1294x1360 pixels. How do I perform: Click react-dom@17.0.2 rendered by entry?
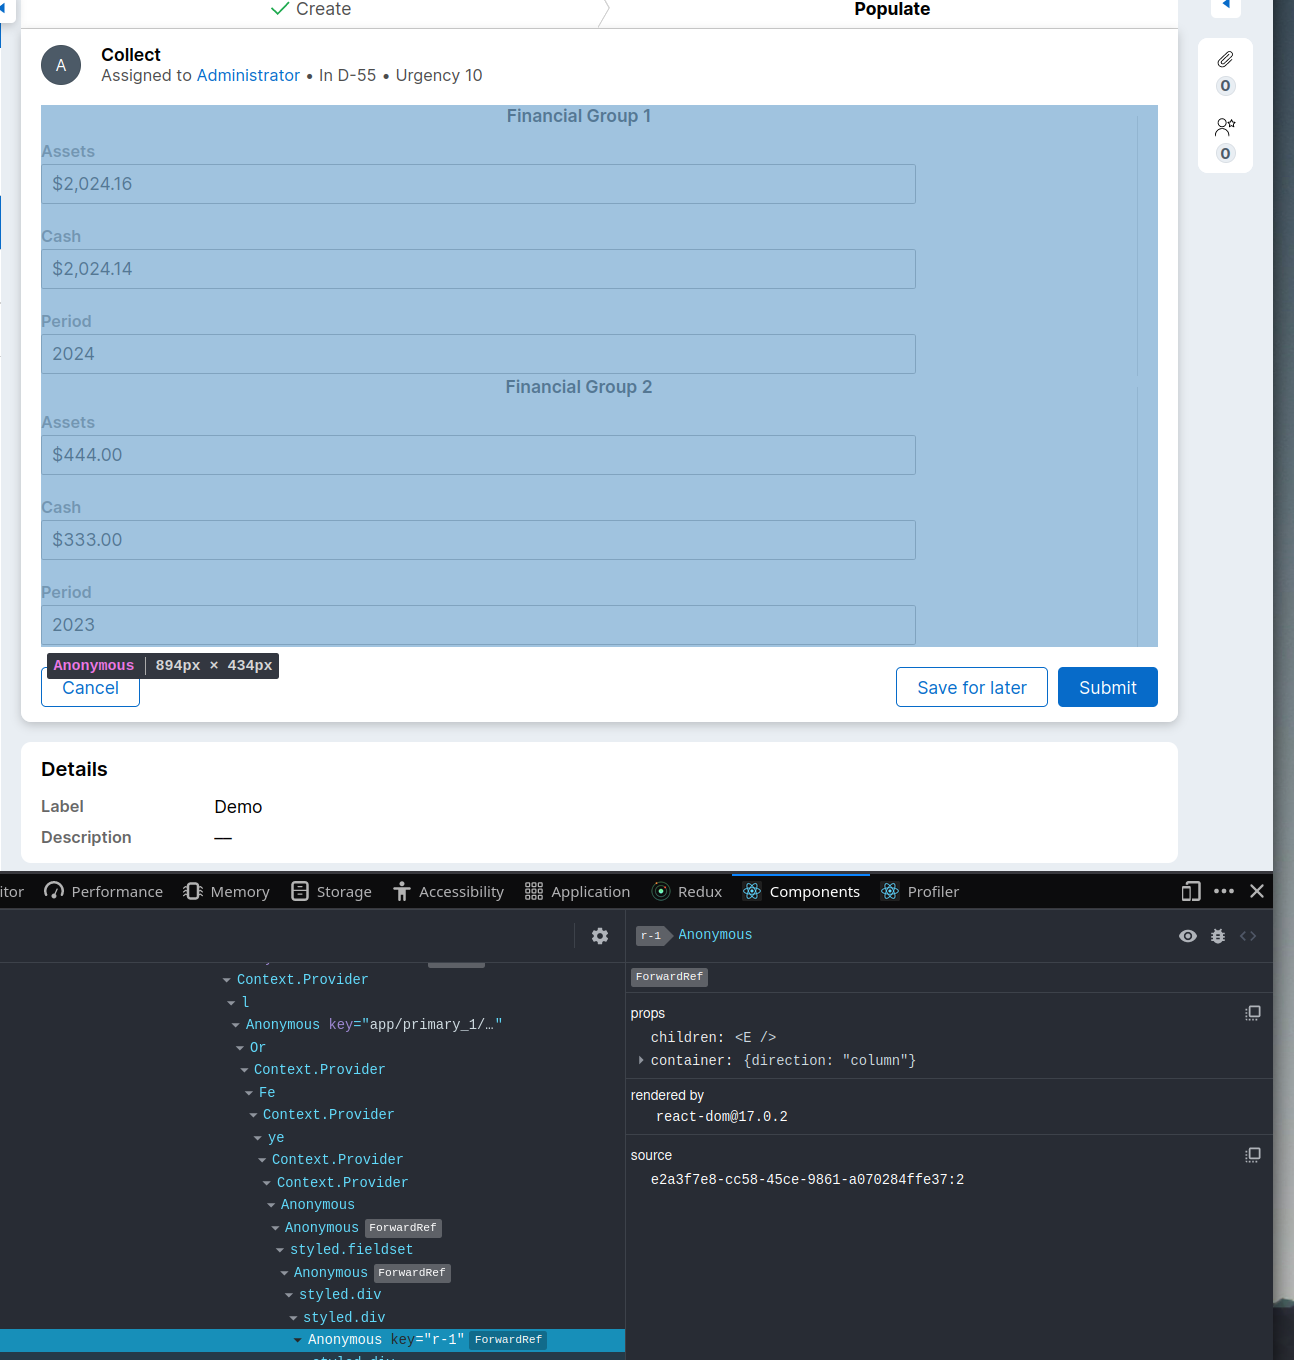pyautogui.click(x=722, y=1117)
